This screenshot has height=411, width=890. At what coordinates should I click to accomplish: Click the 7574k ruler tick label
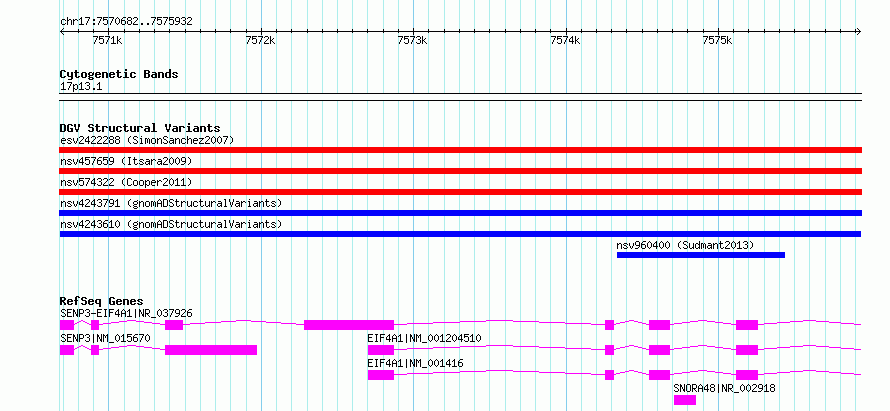(565, 41)
